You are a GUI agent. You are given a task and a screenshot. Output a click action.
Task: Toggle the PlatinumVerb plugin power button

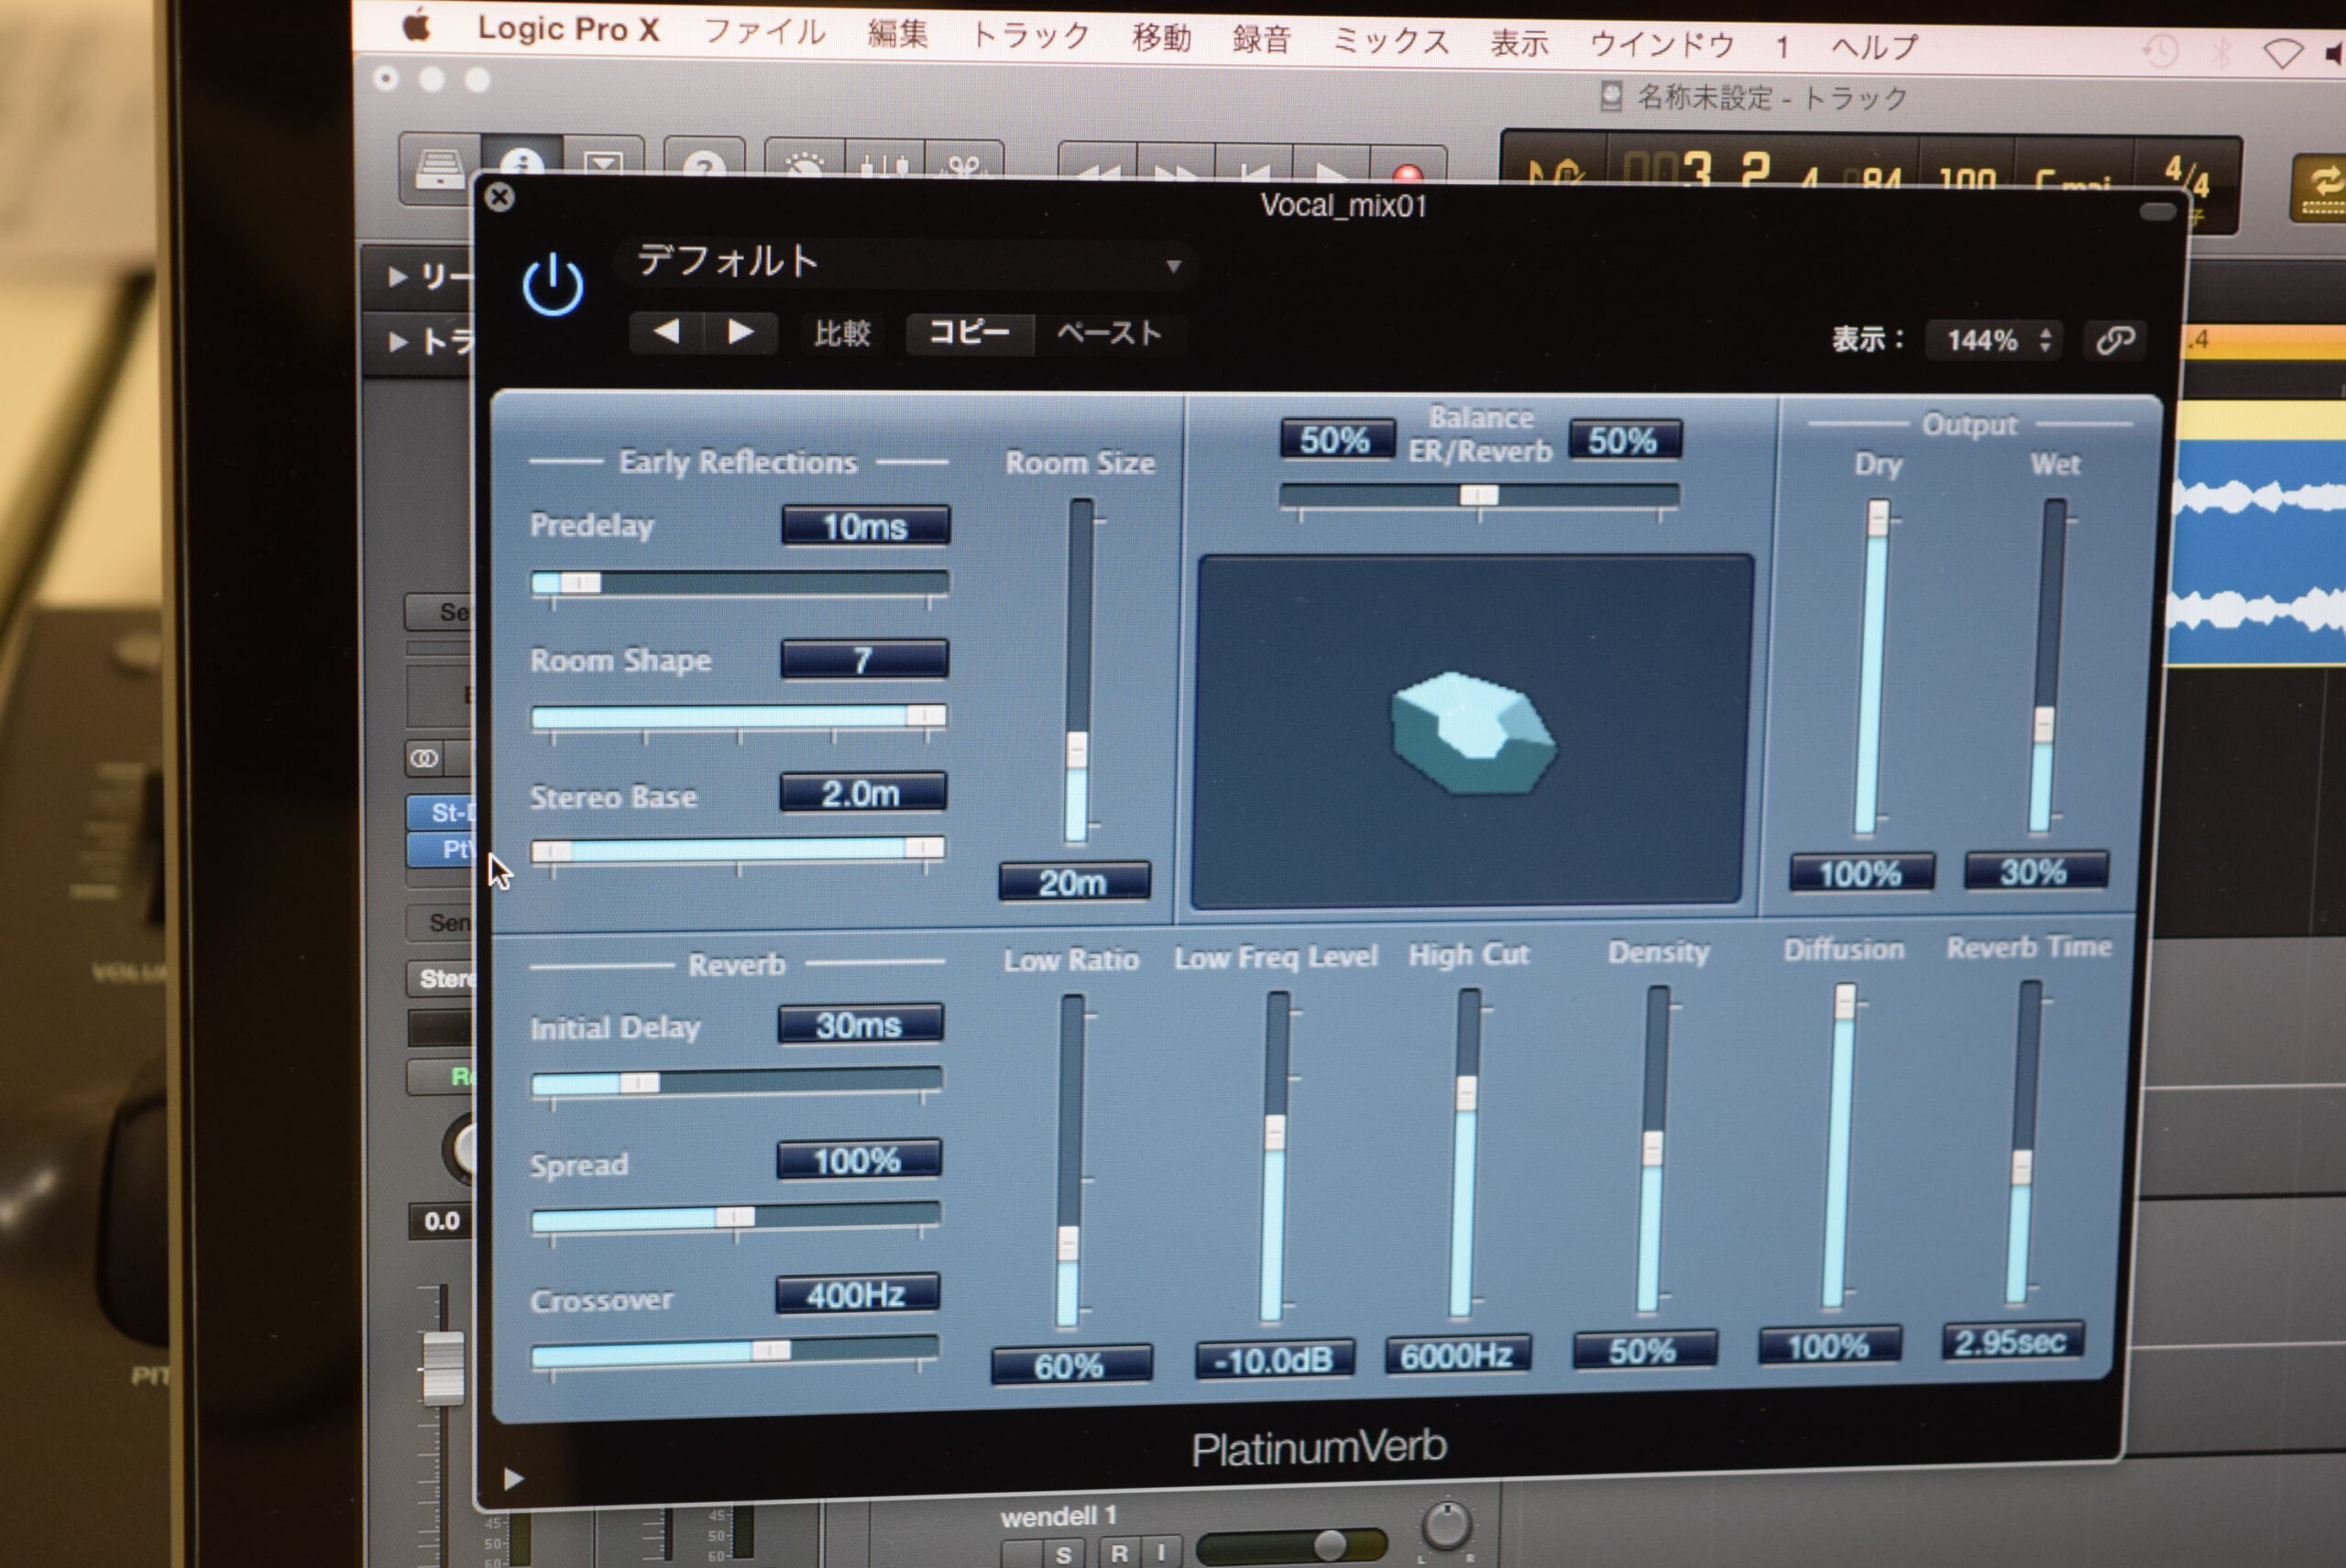[x=552, y=285]
